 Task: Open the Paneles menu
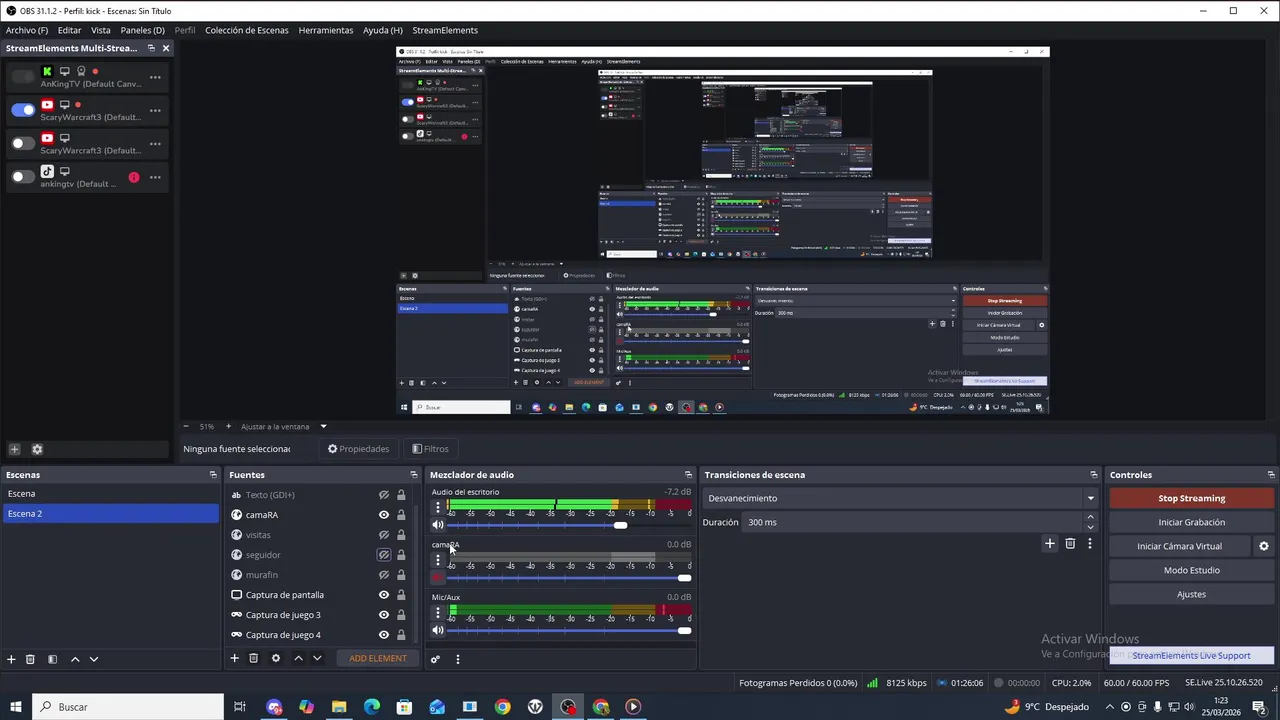(142, 30)
